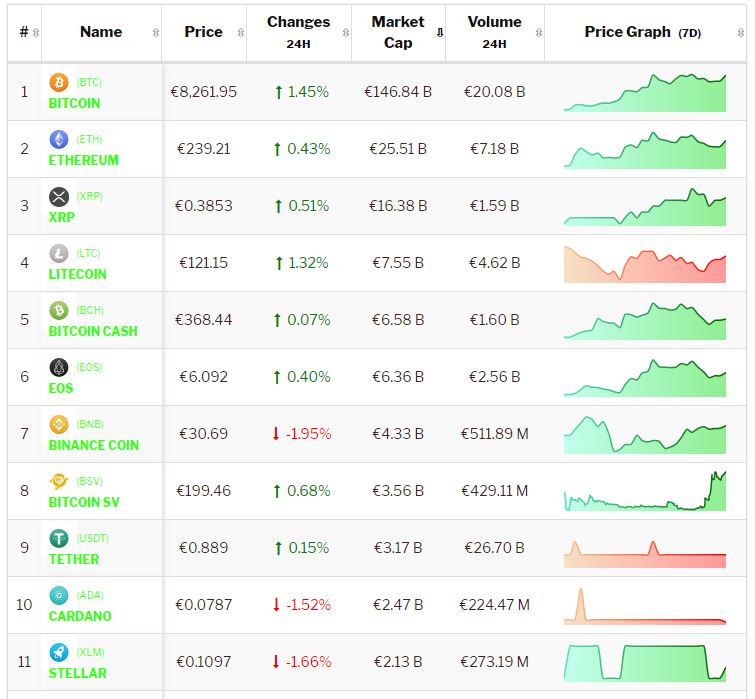Open the BITCOIN coin link

pyautogui.click(x=74, y=103)
